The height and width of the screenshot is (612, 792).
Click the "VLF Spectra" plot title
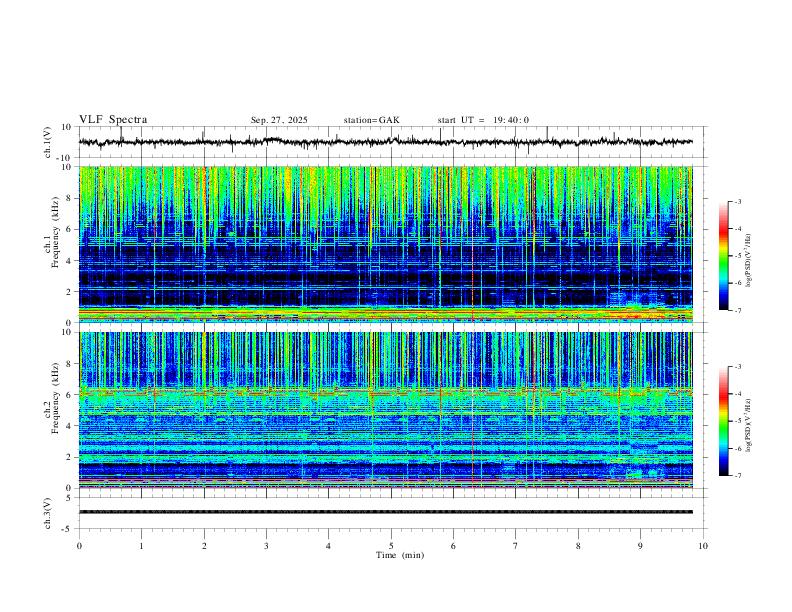tap(113, 120)
